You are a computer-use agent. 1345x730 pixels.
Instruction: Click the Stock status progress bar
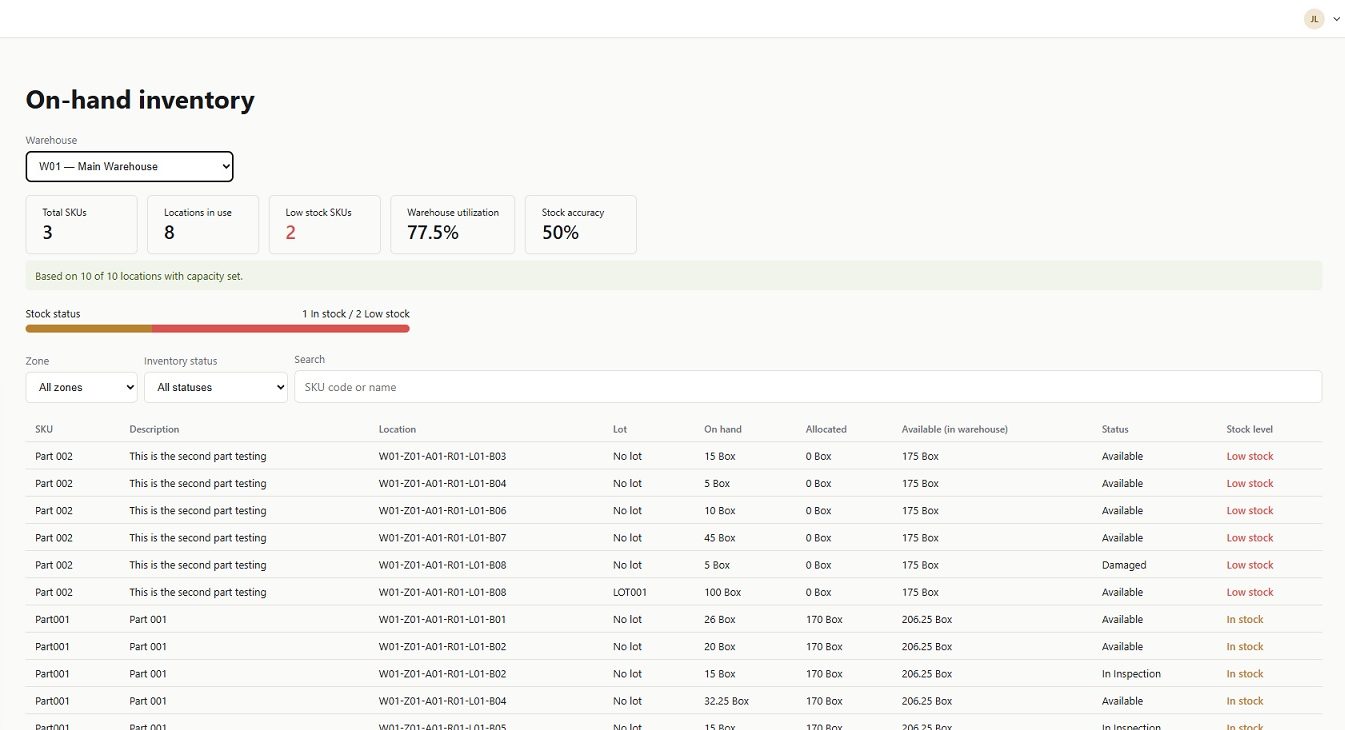(217, 328)
